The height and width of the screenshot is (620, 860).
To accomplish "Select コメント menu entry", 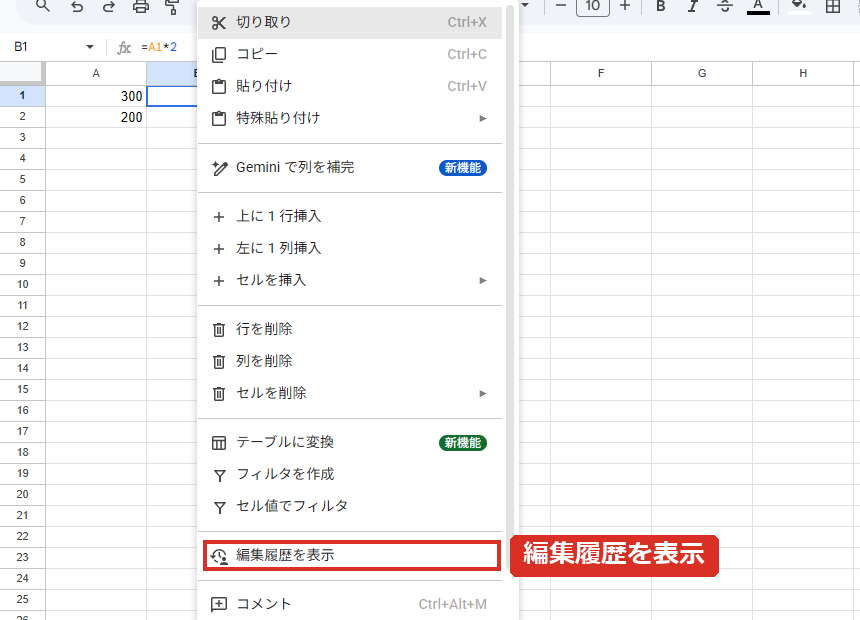I will (x=350, y=604).
